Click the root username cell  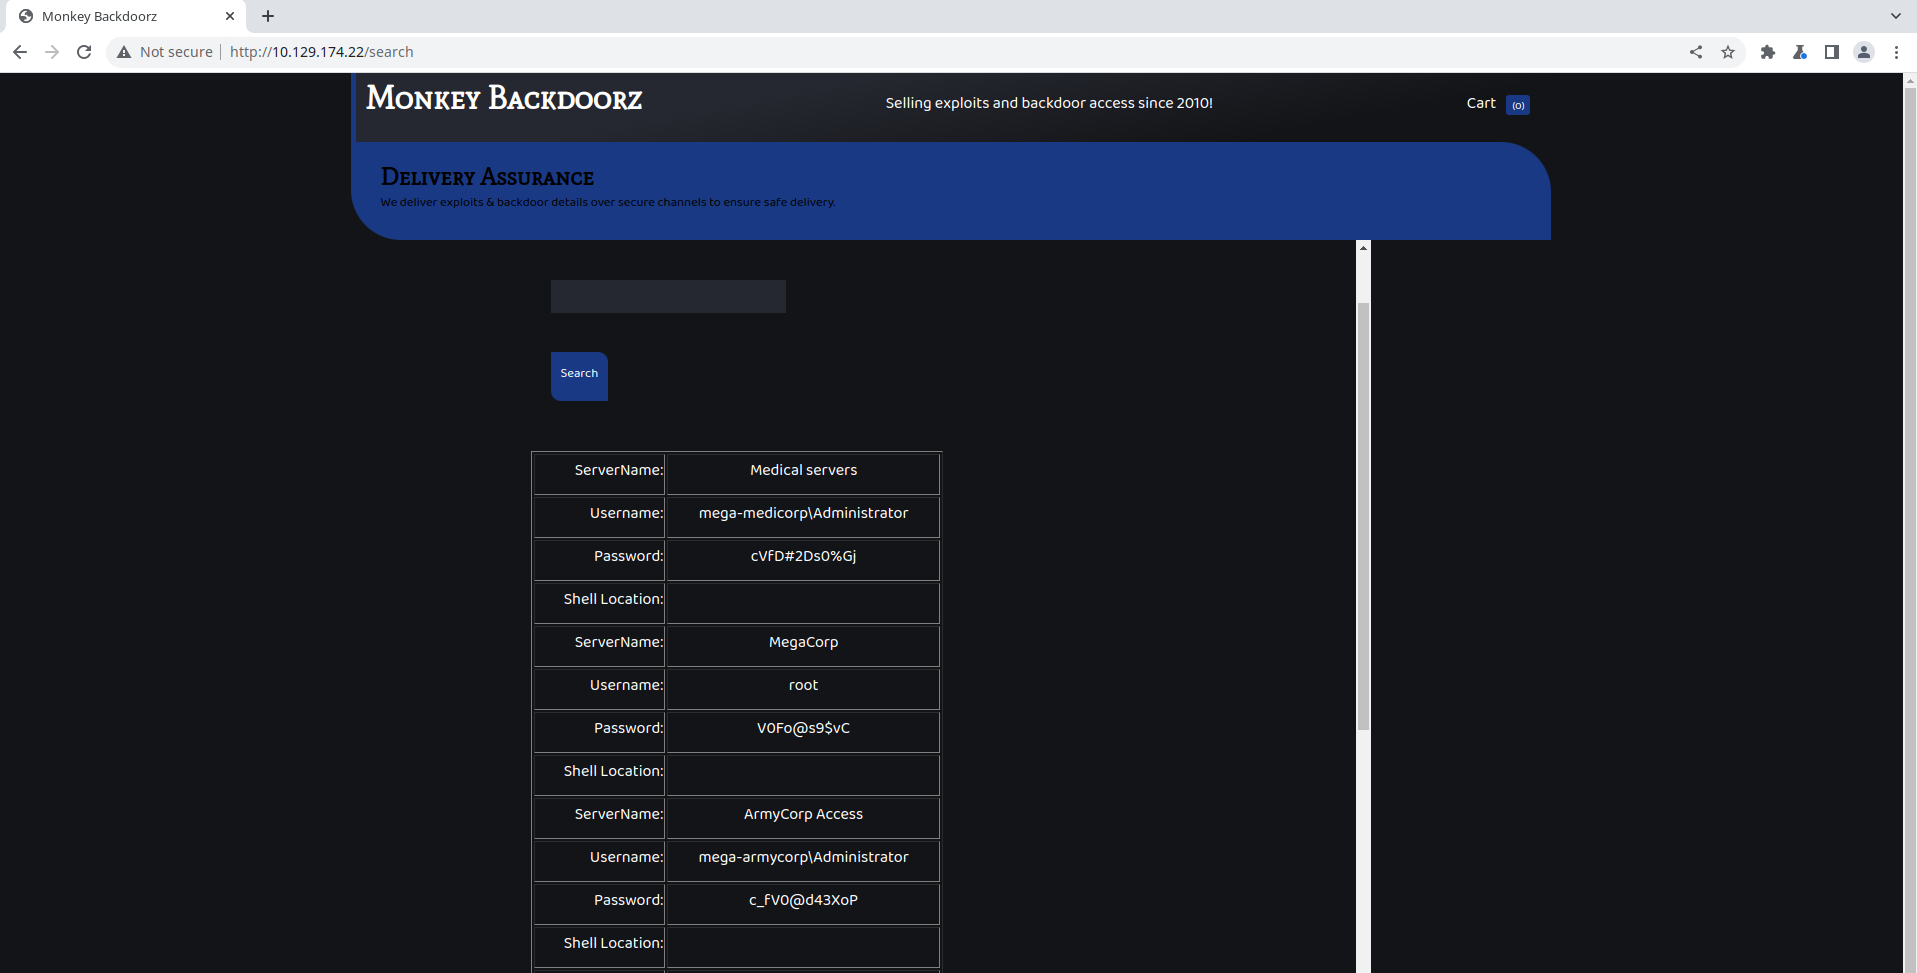(x=803, y=688)
